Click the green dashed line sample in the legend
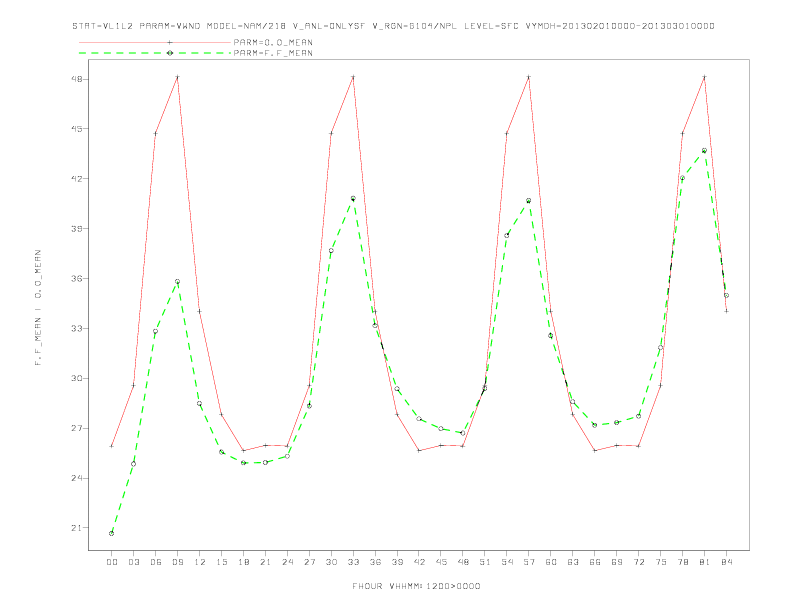The height and width of the screenshot is (612, 792). 155,53
